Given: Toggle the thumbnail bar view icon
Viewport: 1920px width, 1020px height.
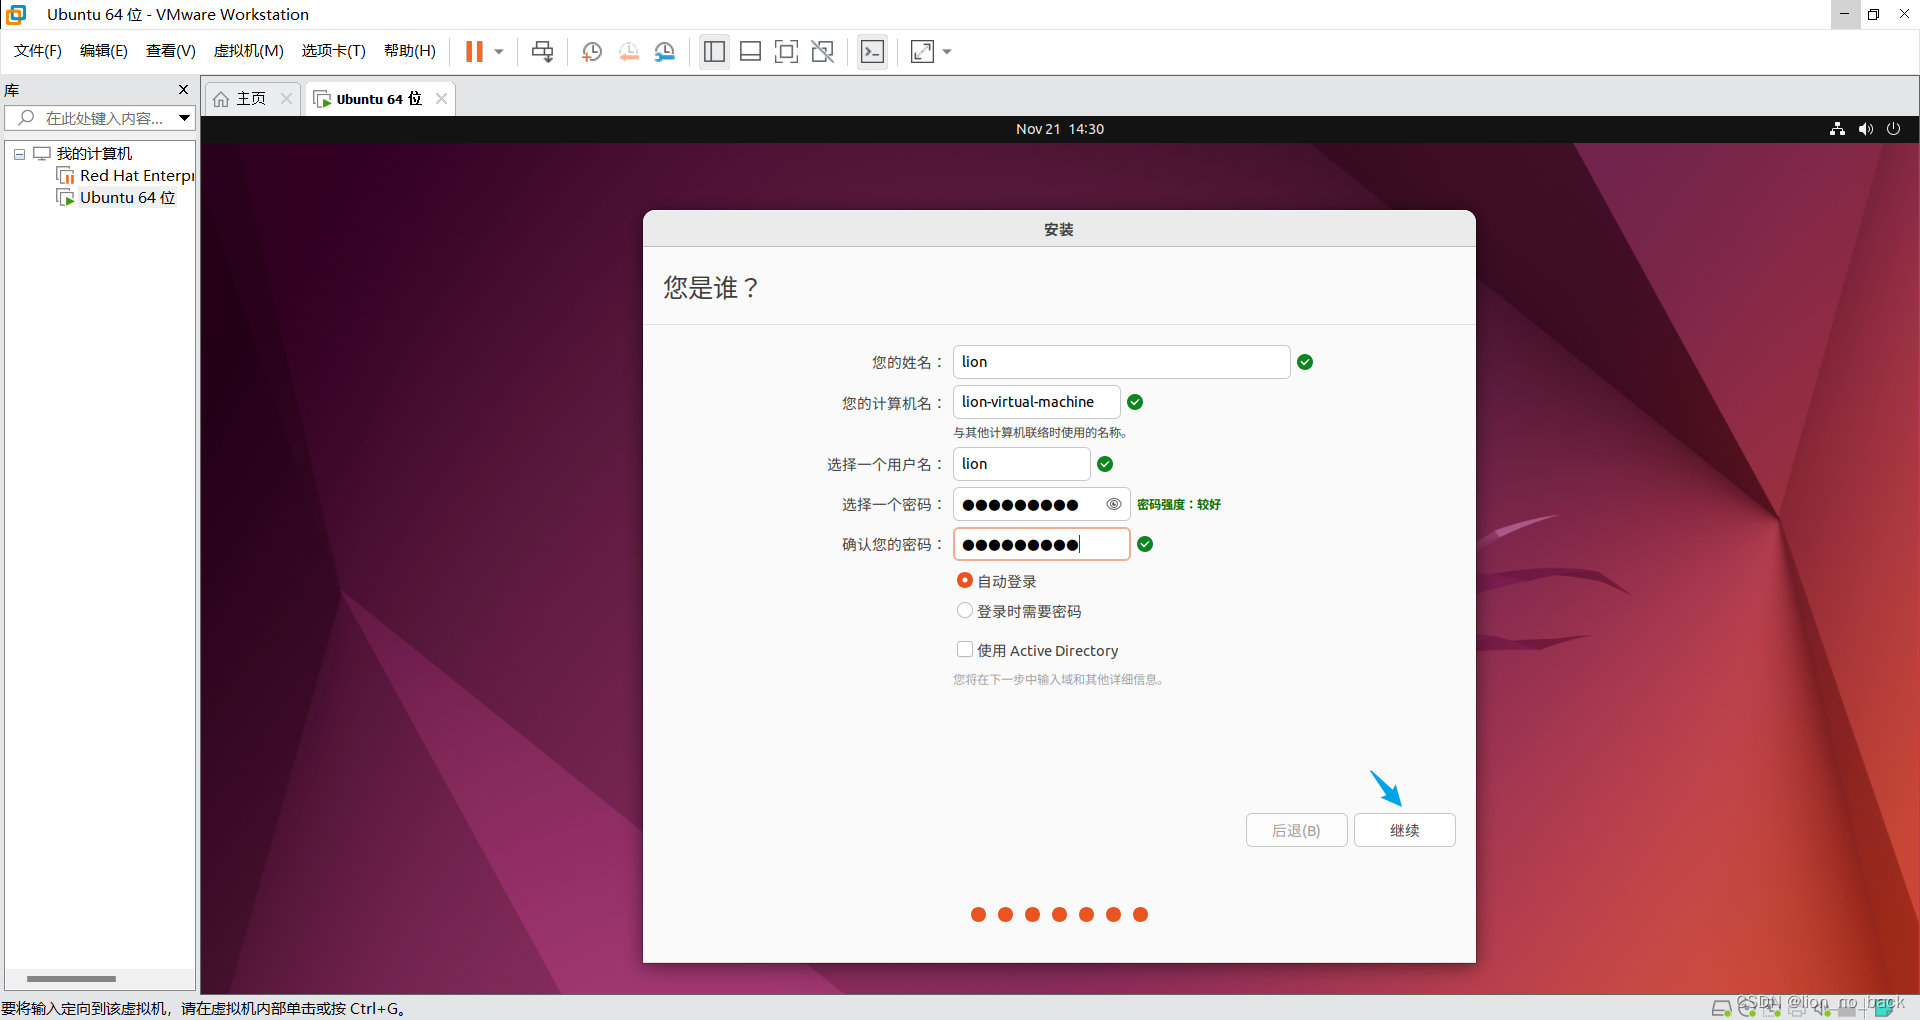Looking at the screenshot, I should pos(750,52).
